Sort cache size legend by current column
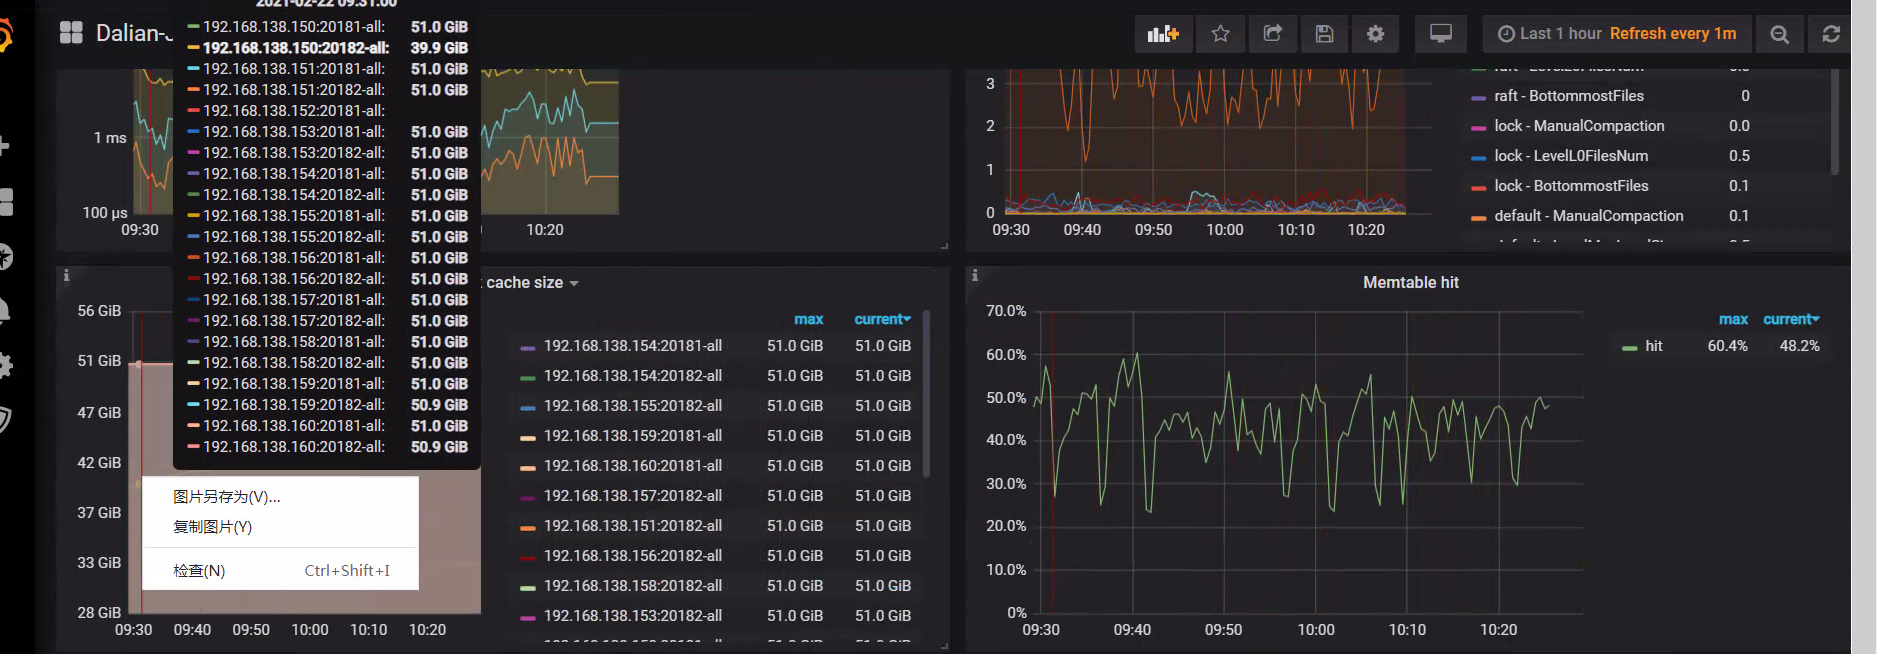Image resolution: width=1877 pixels, height=654 pixels. [881, 319]
